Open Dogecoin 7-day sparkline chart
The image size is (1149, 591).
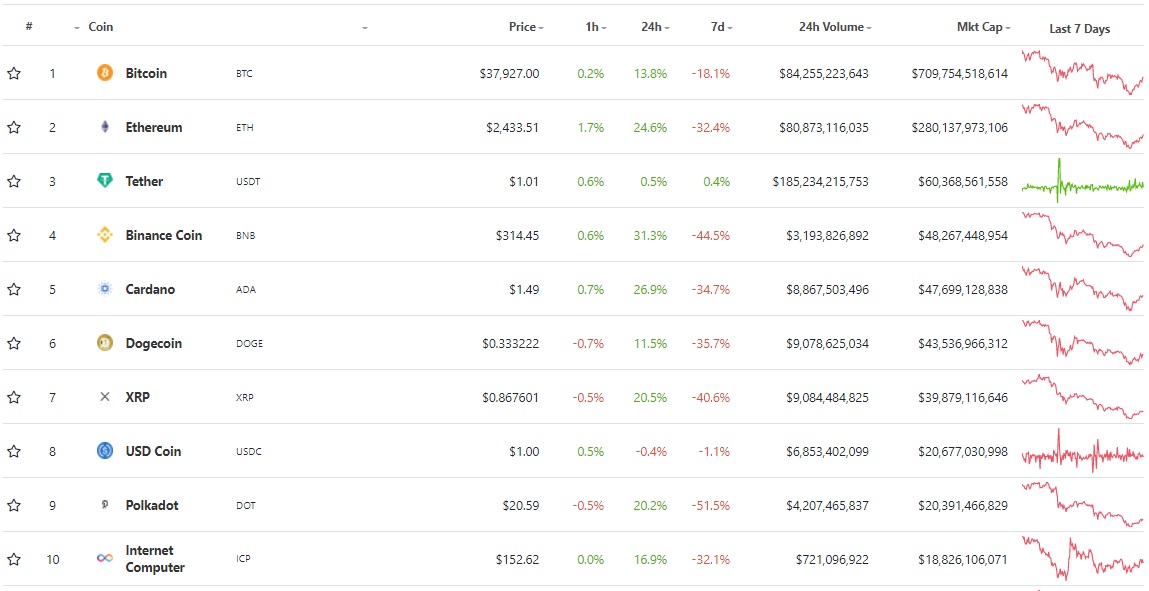pyautogui.click(x=1082, y=343)
